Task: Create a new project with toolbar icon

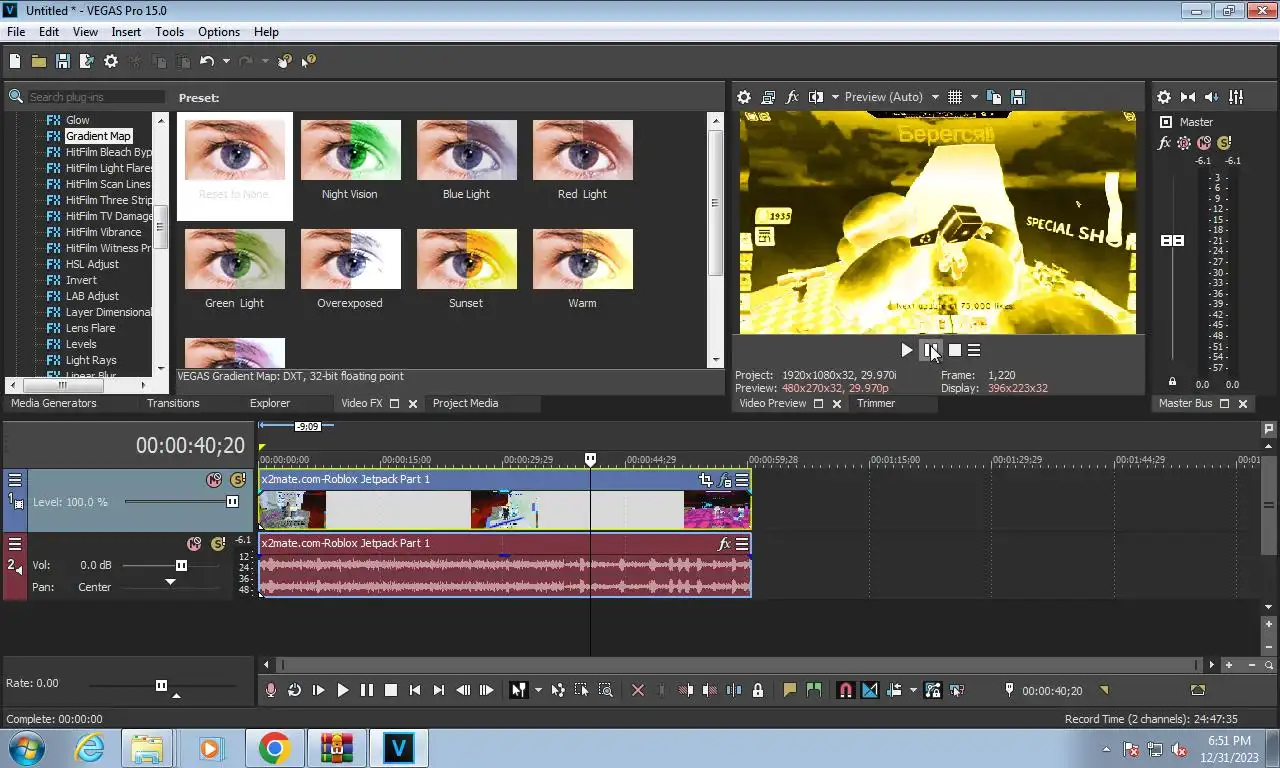Action: click(14, 61)
